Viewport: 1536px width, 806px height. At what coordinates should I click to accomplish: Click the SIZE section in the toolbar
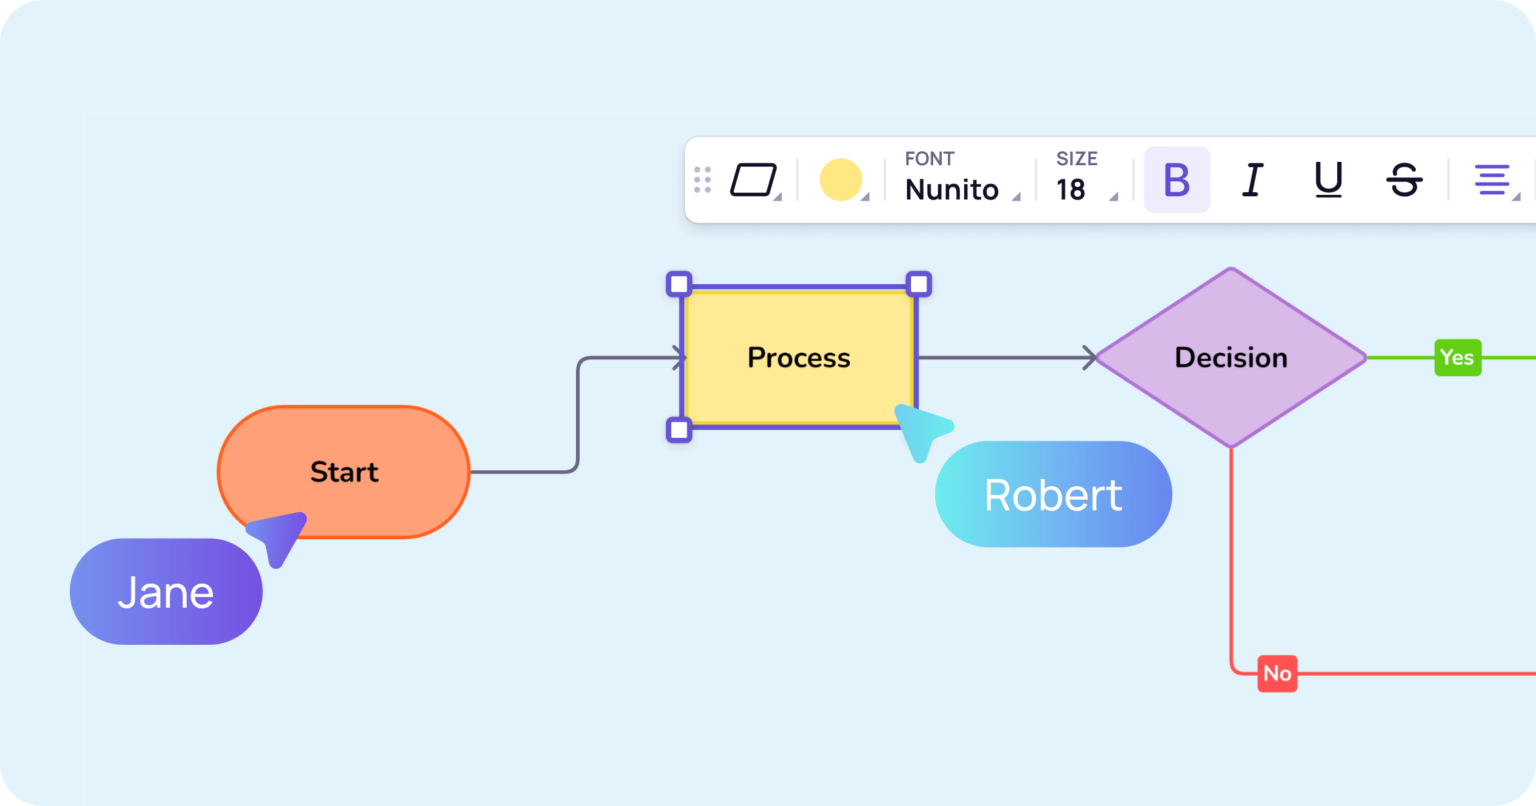(1076, 158)
